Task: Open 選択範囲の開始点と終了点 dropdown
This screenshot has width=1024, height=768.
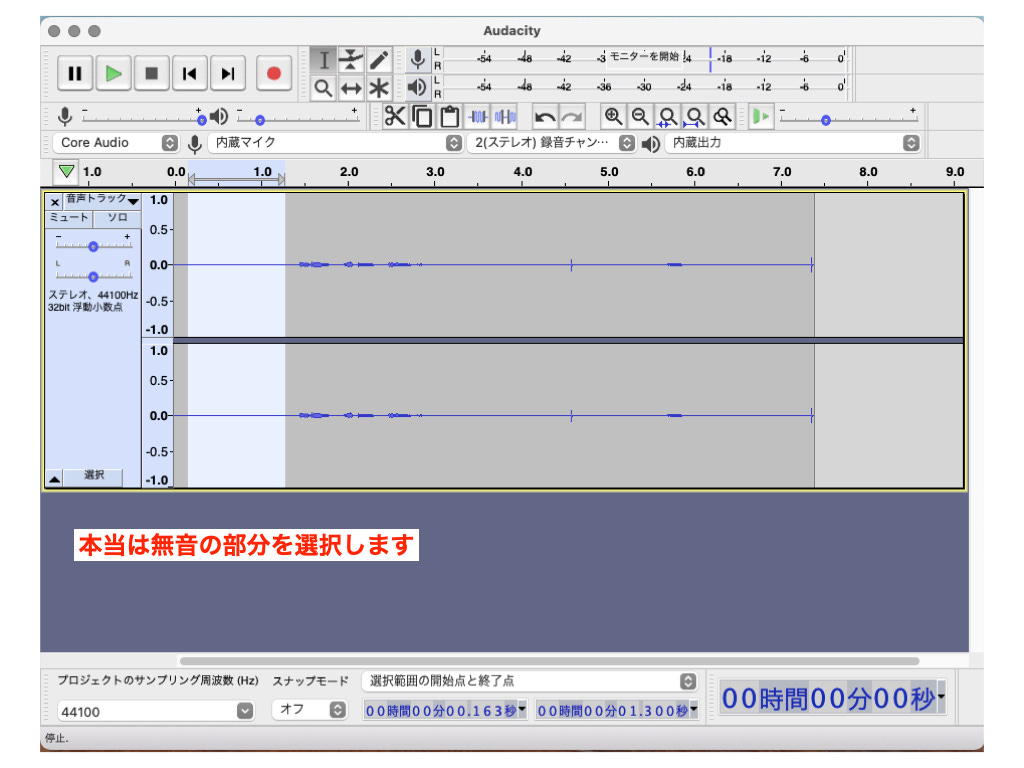Action: (x=530, y=681)
